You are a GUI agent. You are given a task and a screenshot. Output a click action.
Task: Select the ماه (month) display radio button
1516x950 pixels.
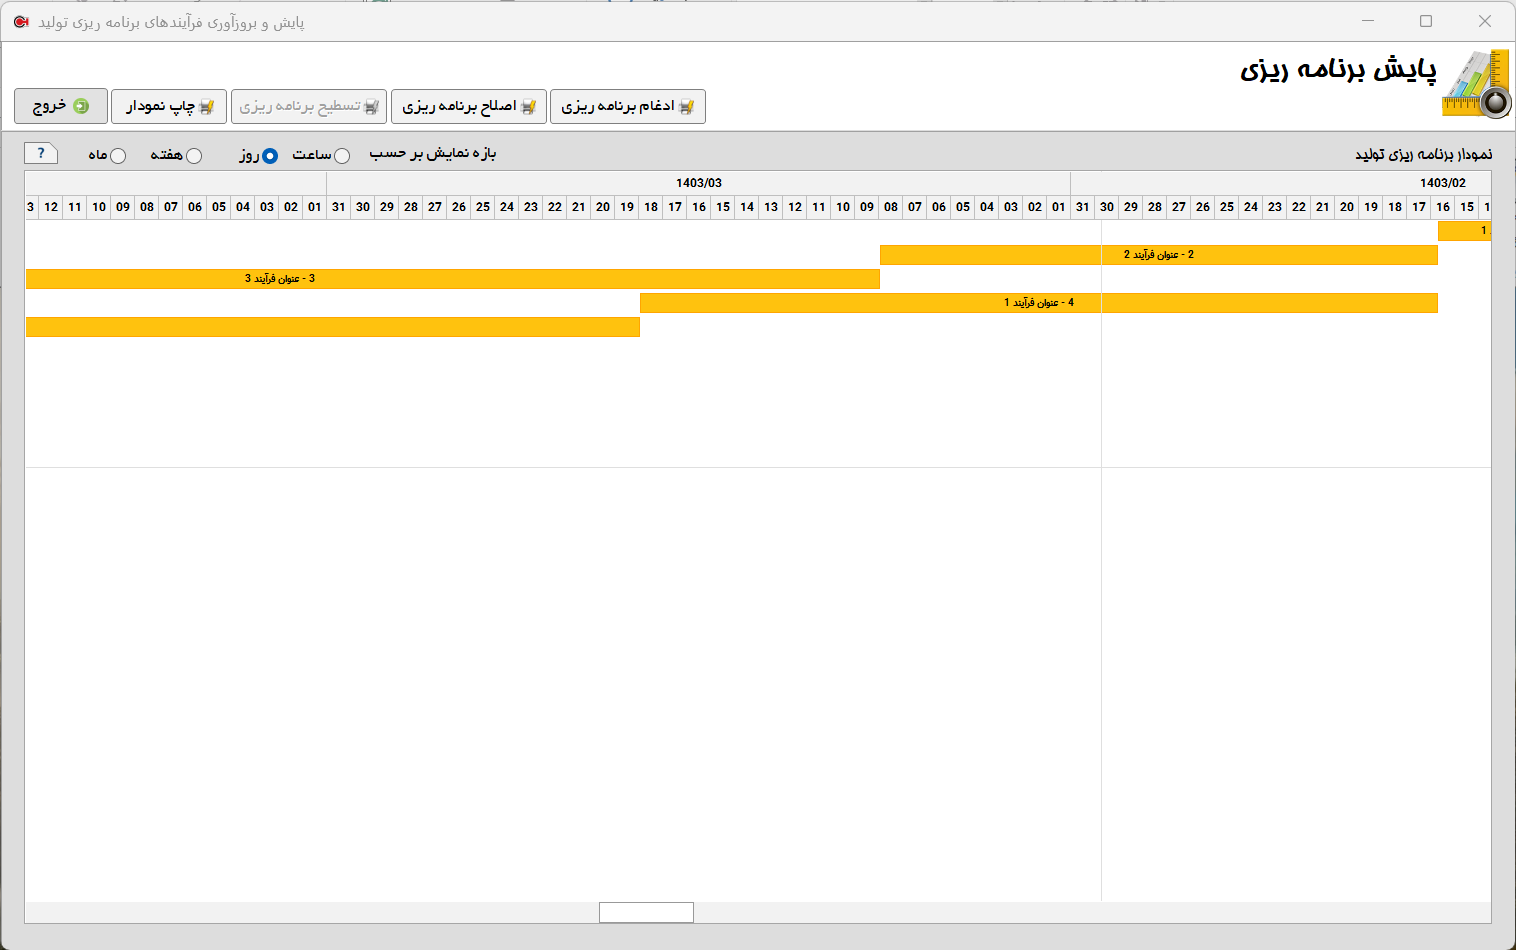tap(118, 156)
